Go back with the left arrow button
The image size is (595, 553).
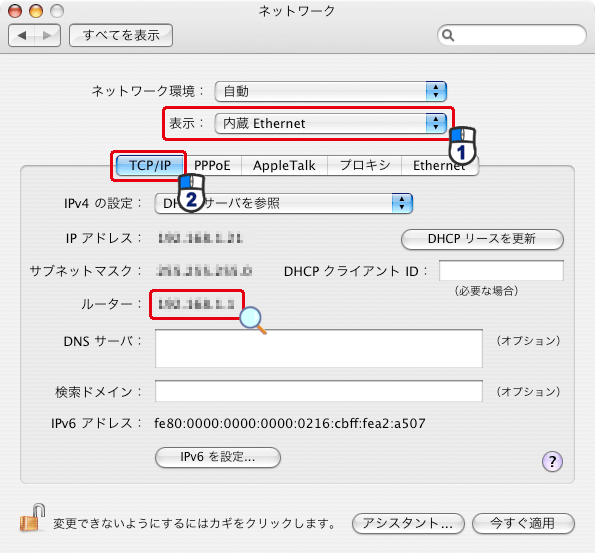click(22, 36)
